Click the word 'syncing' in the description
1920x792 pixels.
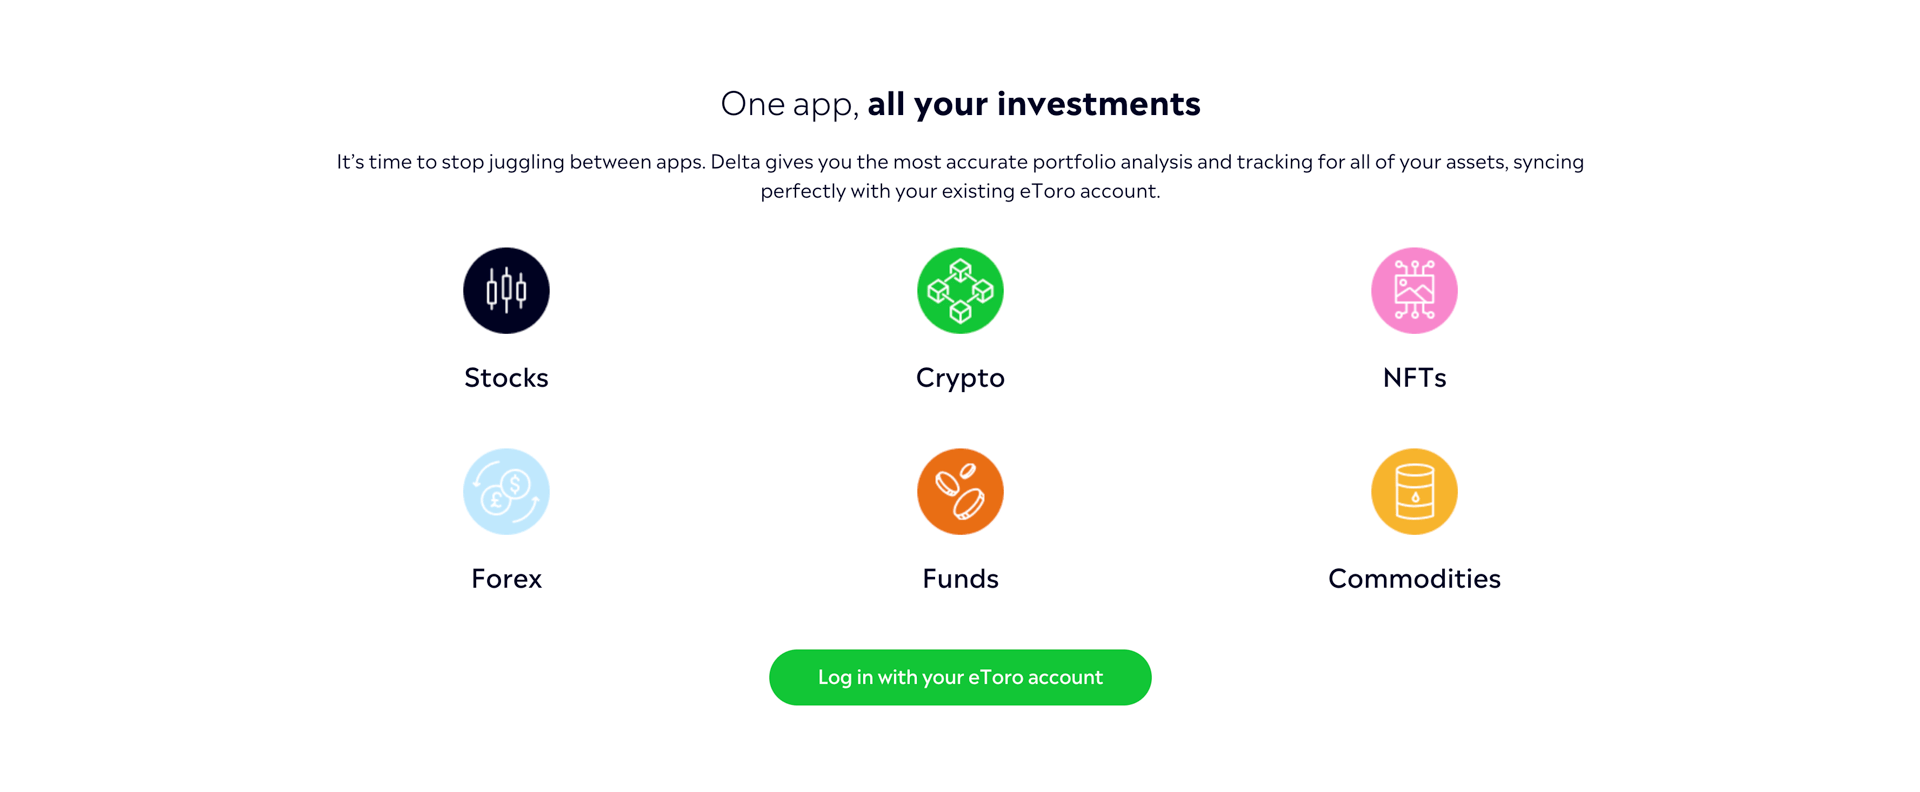coord(1548,162)
